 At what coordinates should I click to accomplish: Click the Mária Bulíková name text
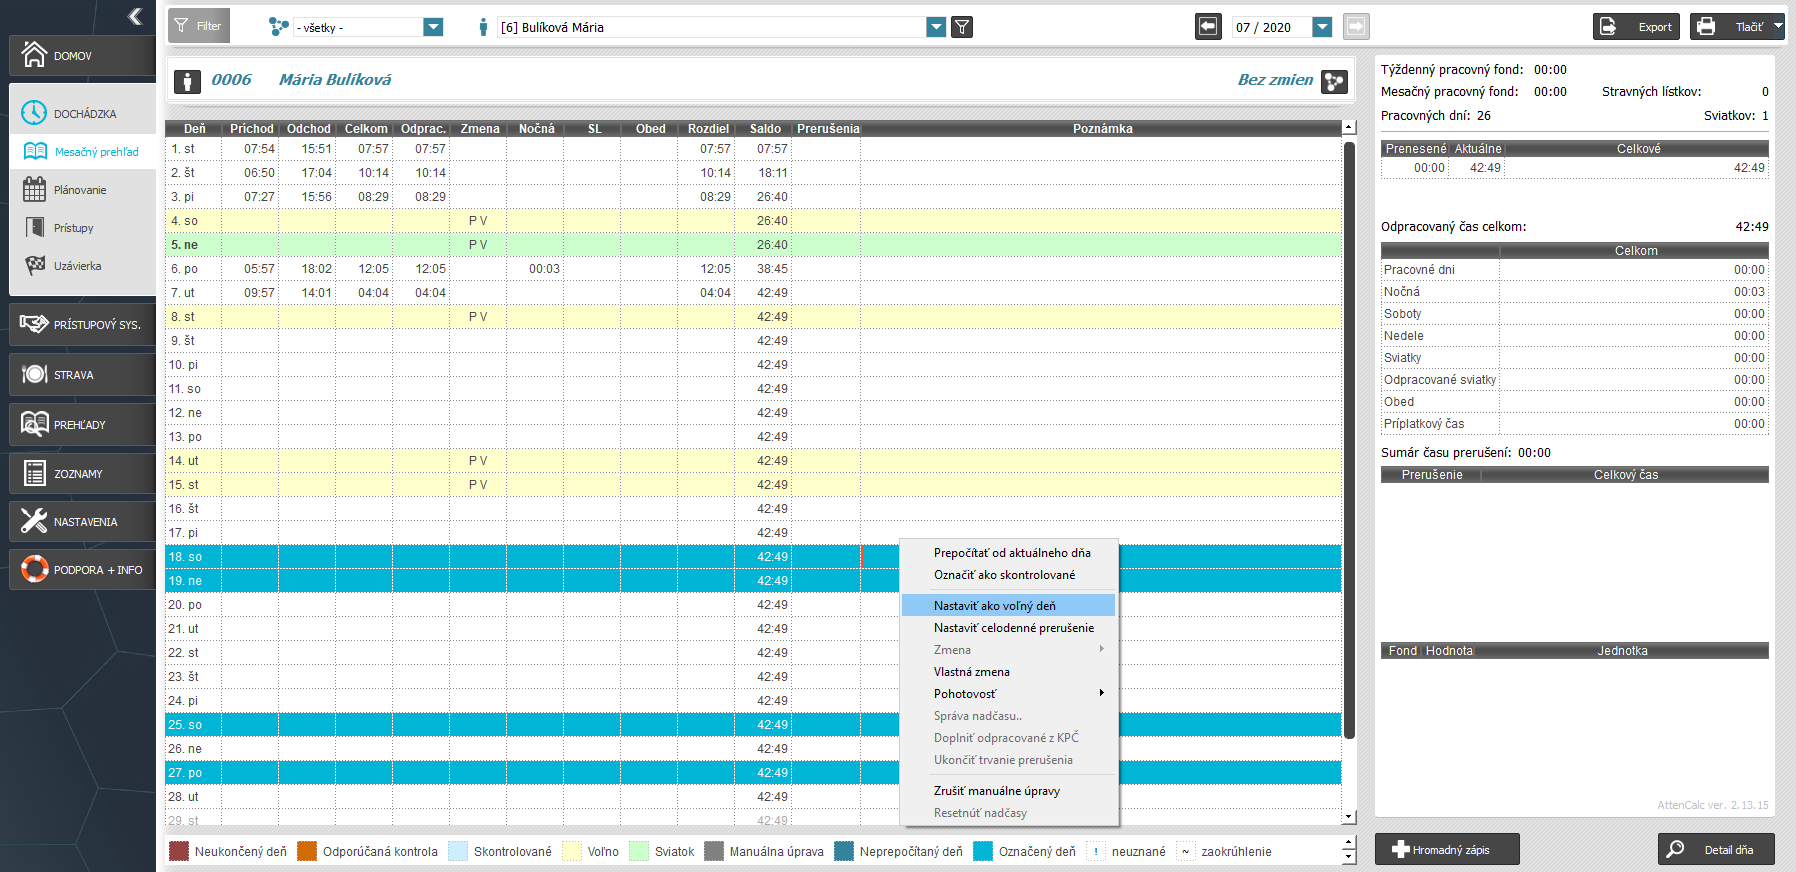point(335,80)
